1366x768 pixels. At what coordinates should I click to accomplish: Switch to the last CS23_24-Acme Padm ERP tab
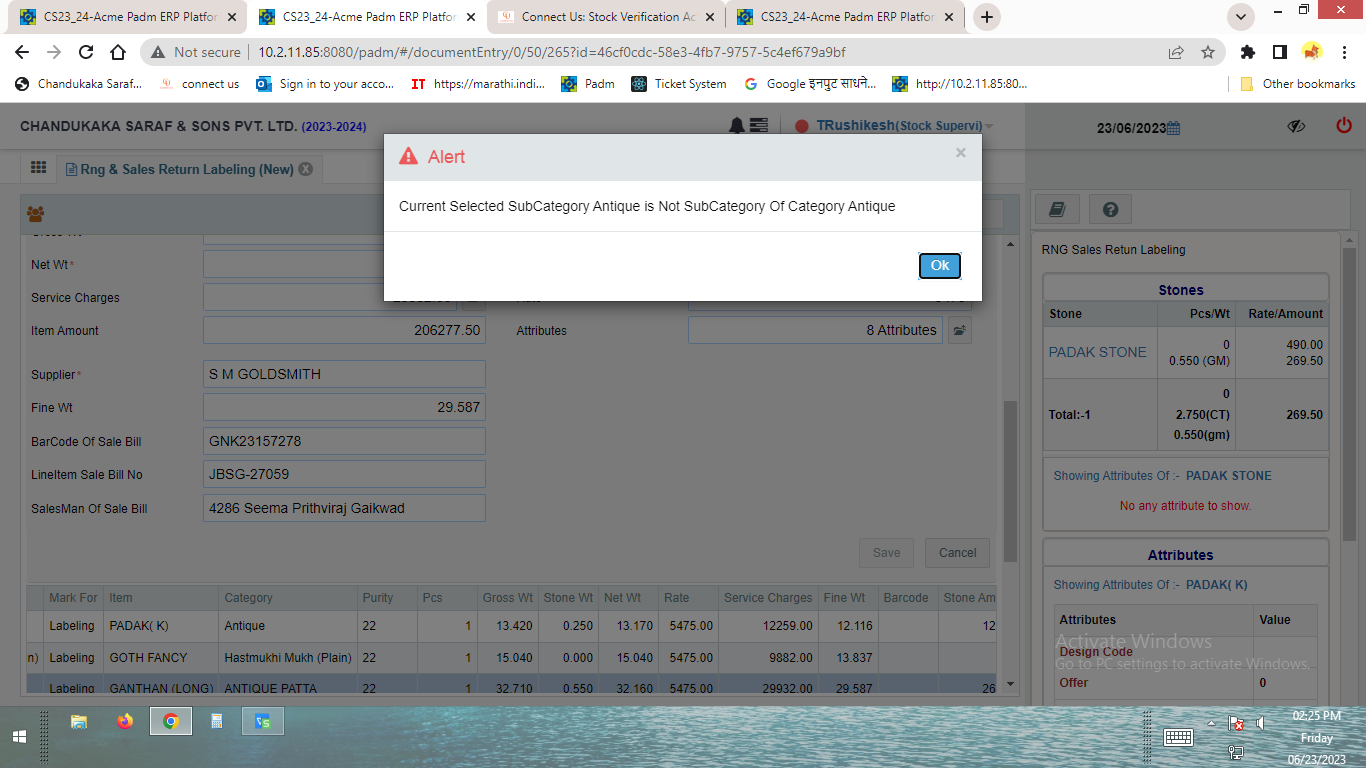point(846,17)
